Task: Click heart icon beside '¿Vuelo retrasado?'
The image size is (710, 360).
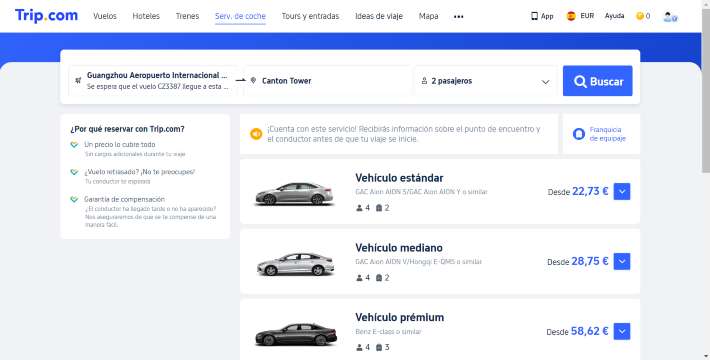Action: coord(74,172)
